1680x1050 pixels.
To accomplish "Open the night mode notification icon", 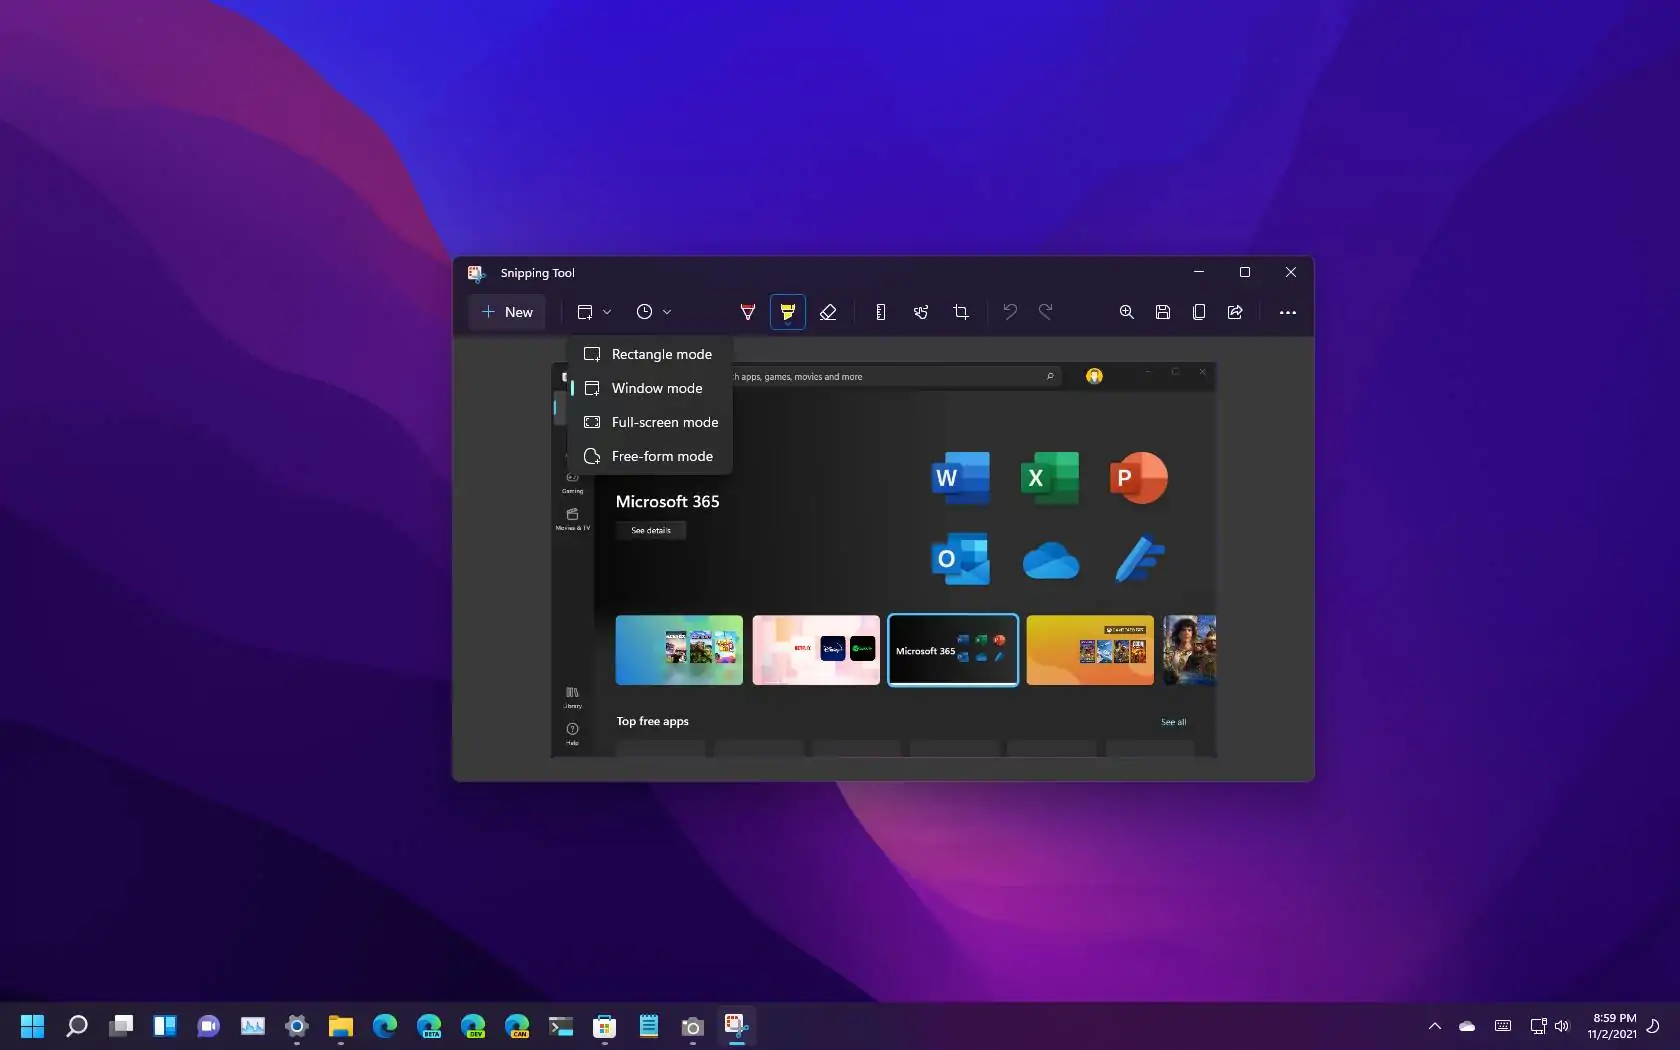I will coord(1654,1026).
